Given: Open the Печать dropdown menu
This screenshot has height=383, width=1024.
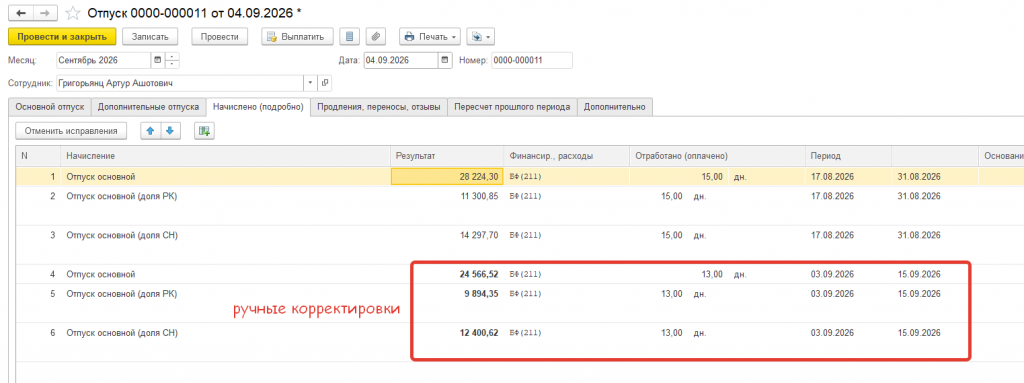Looking at the screenshot, I should [430, 37].
